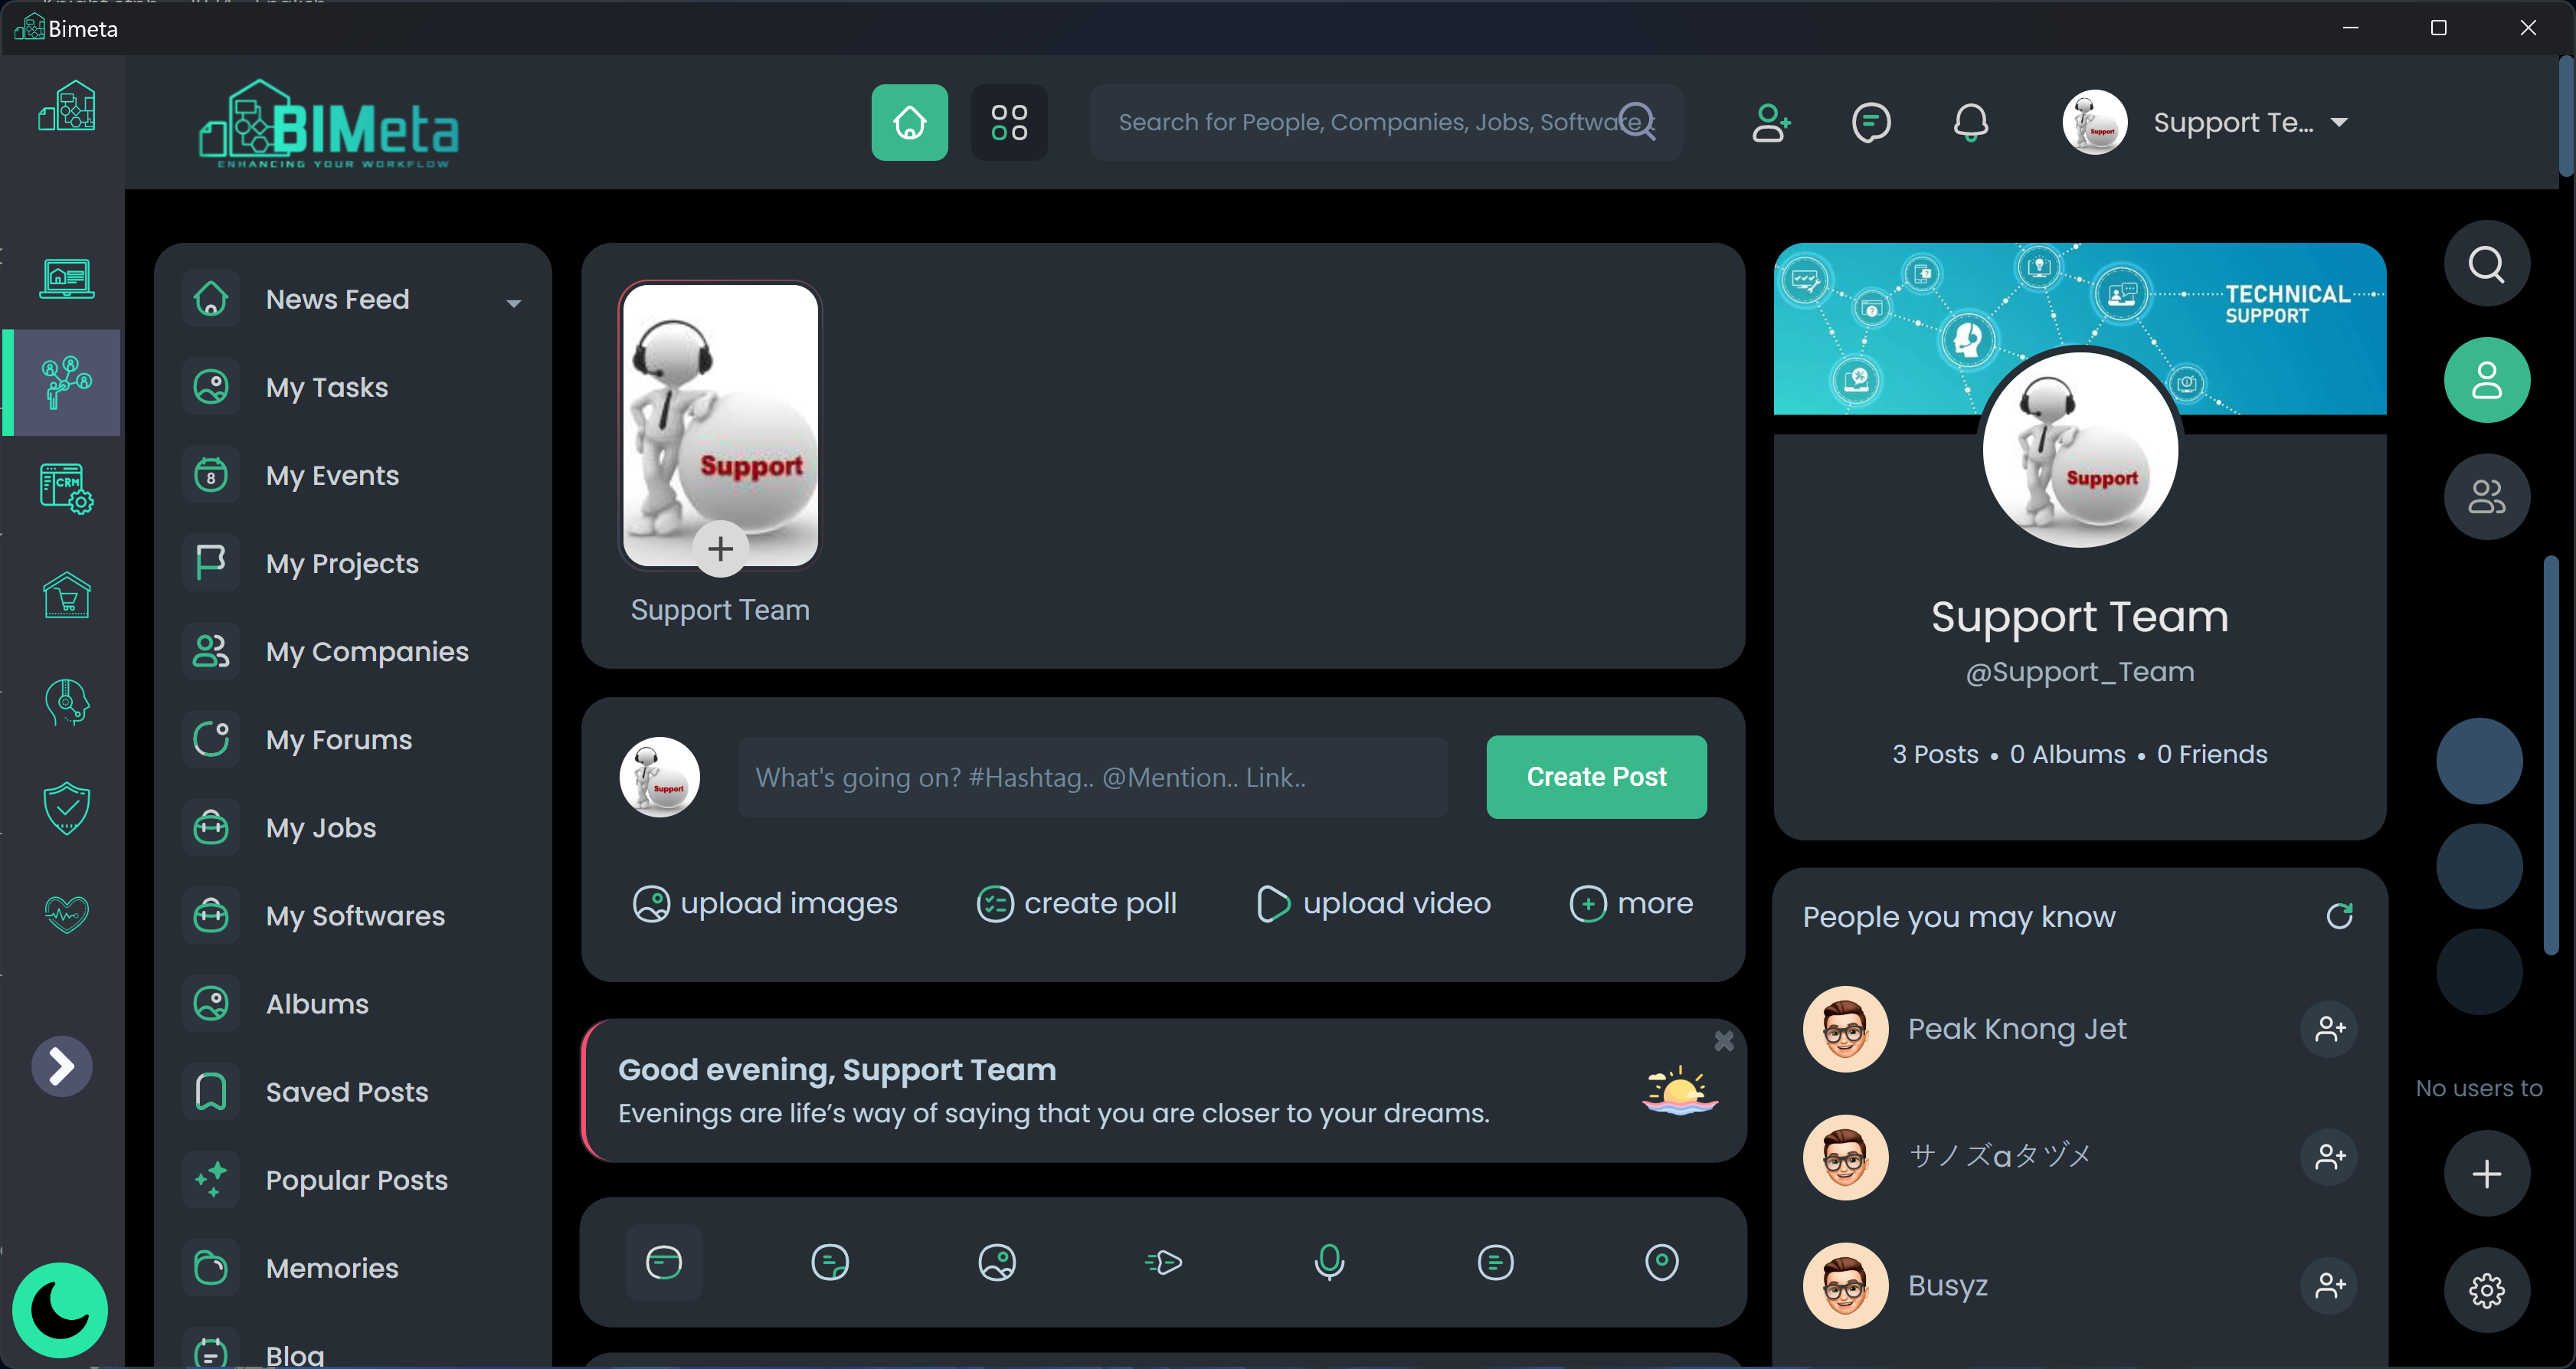Image resolution: width=2576 pixels, height=1369 pixels.
Task: Open Peak Knong Jet's profile
Action: [2016, 1029]
